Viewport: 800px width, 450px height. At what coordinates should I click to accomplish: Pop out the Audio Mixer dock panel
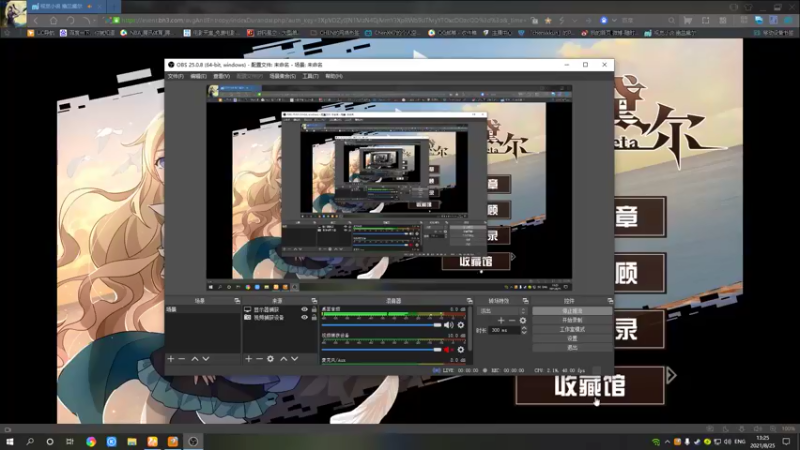[469, 301]
